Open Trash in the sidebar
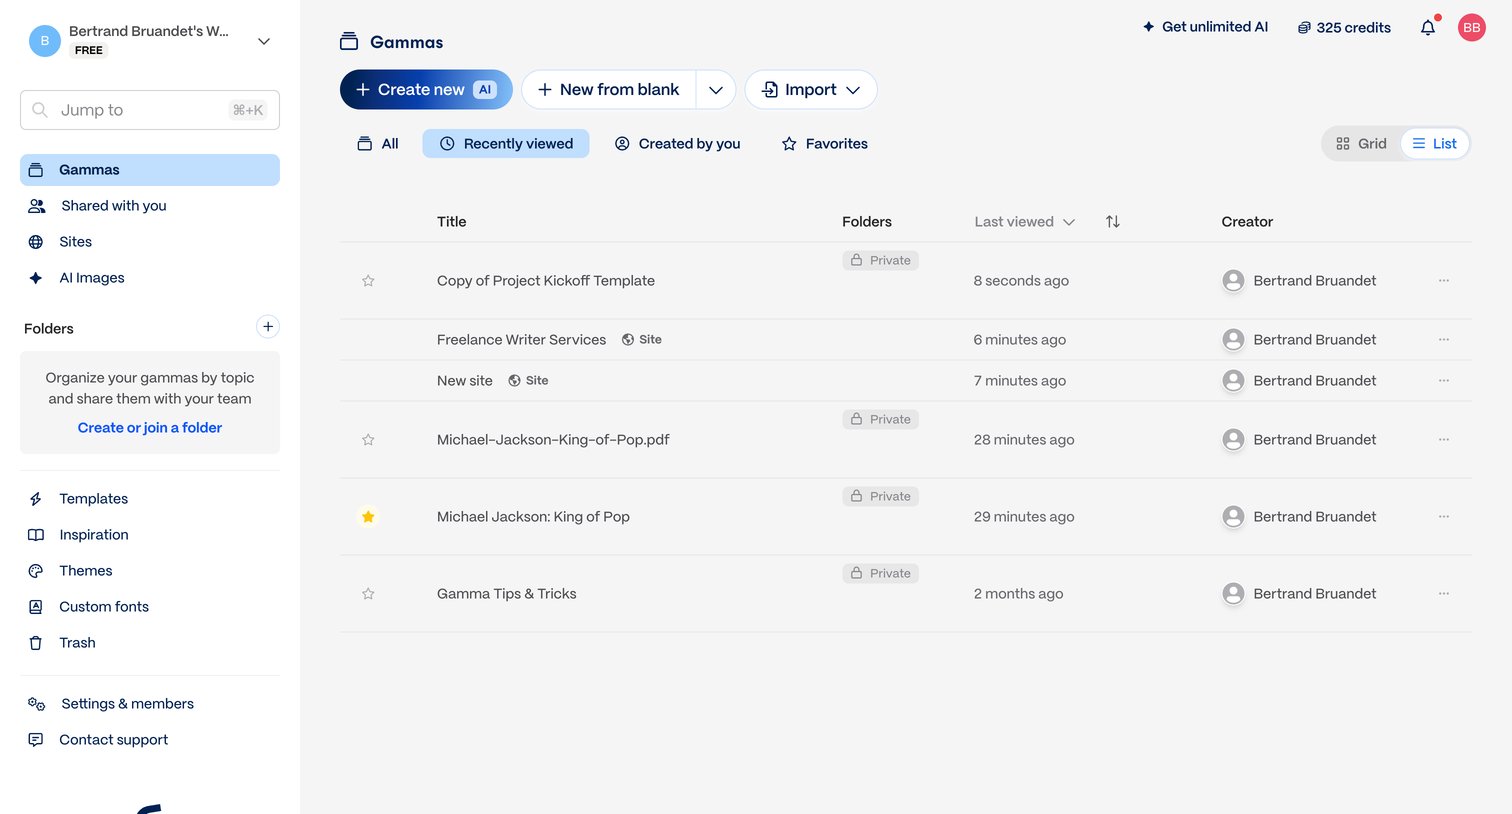This screenshot has height=814, width=1512. pyautogui.click(x=150, y=643)
